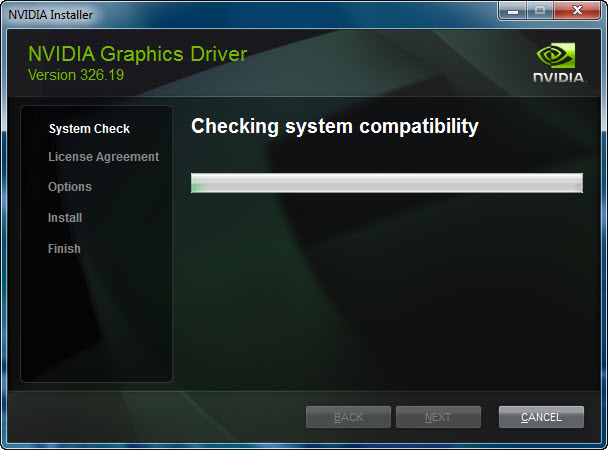Select the License Agreement step
The height and width of the screenshot is (450, 608).
coord(104,157)
